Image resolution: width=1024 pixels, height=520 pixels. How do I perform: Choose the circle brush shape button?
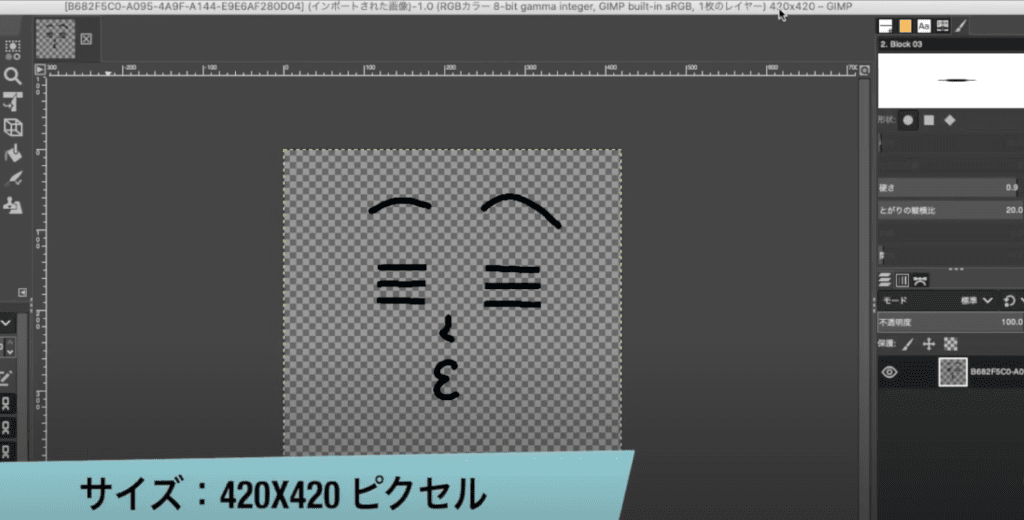click(908, 120)
